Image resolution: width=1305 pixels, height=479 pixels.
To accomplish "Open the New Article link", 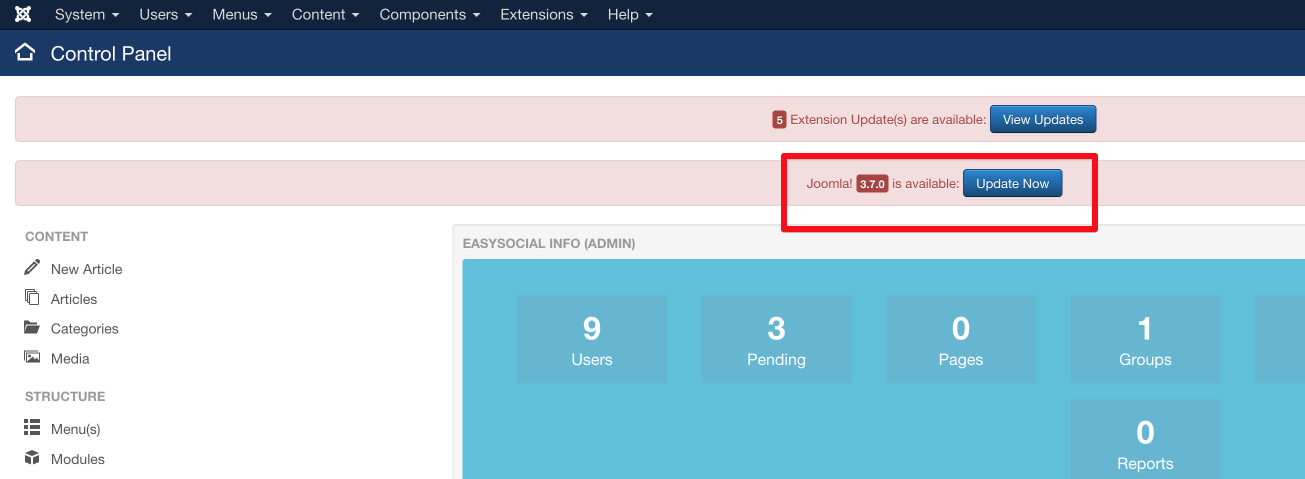I will click(87, 269).
